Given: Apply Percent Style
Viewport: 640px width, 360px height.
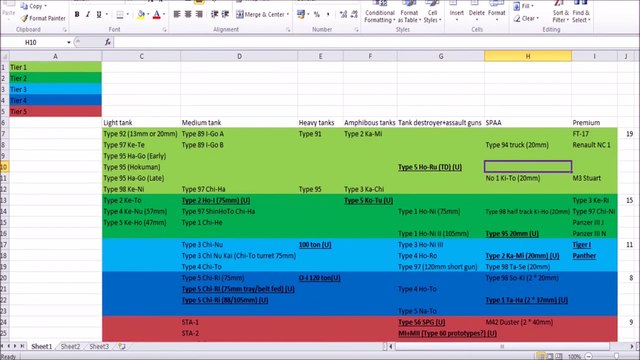Looking at the screenshot, I should [317, 14].
